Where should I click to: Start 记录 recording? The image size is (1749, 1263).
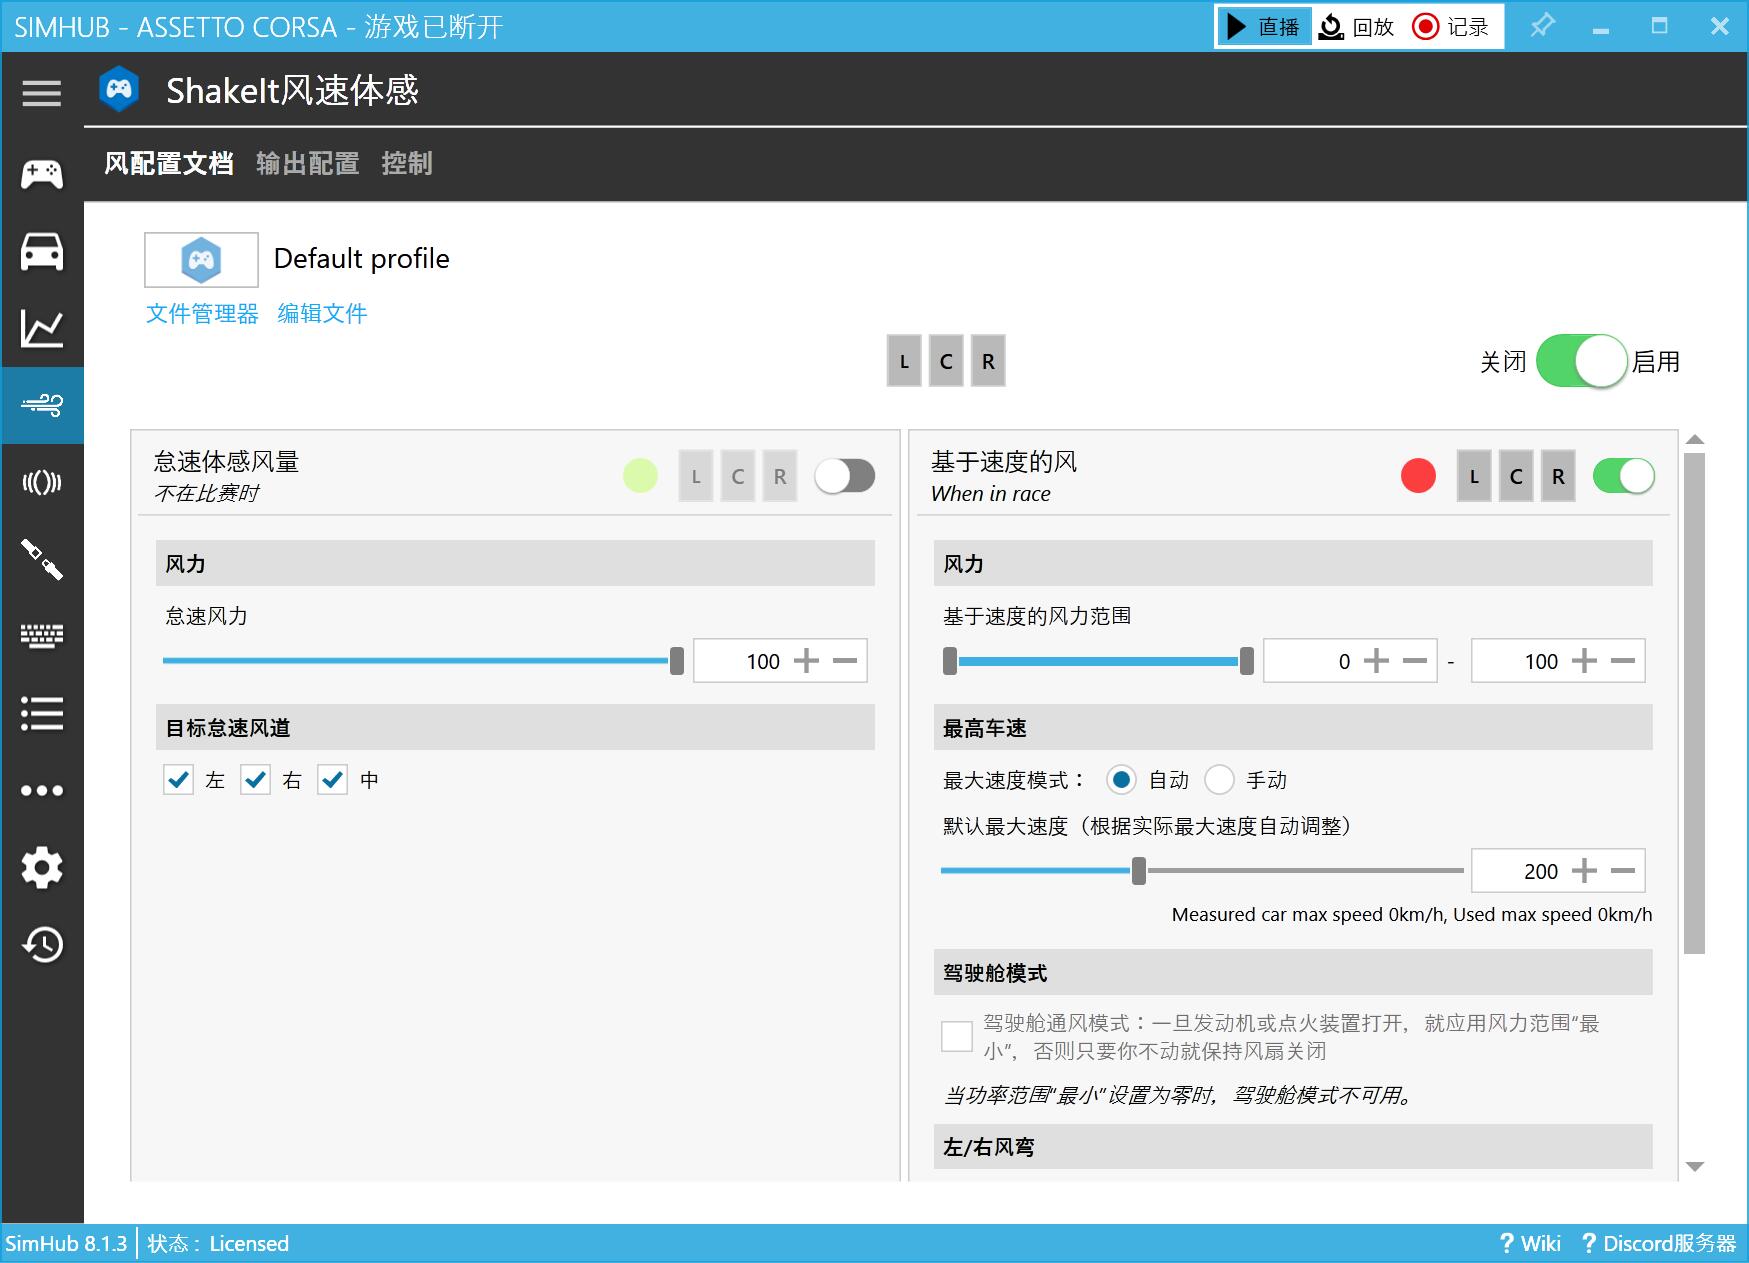pyautogui.click(x=1451, y=26)
